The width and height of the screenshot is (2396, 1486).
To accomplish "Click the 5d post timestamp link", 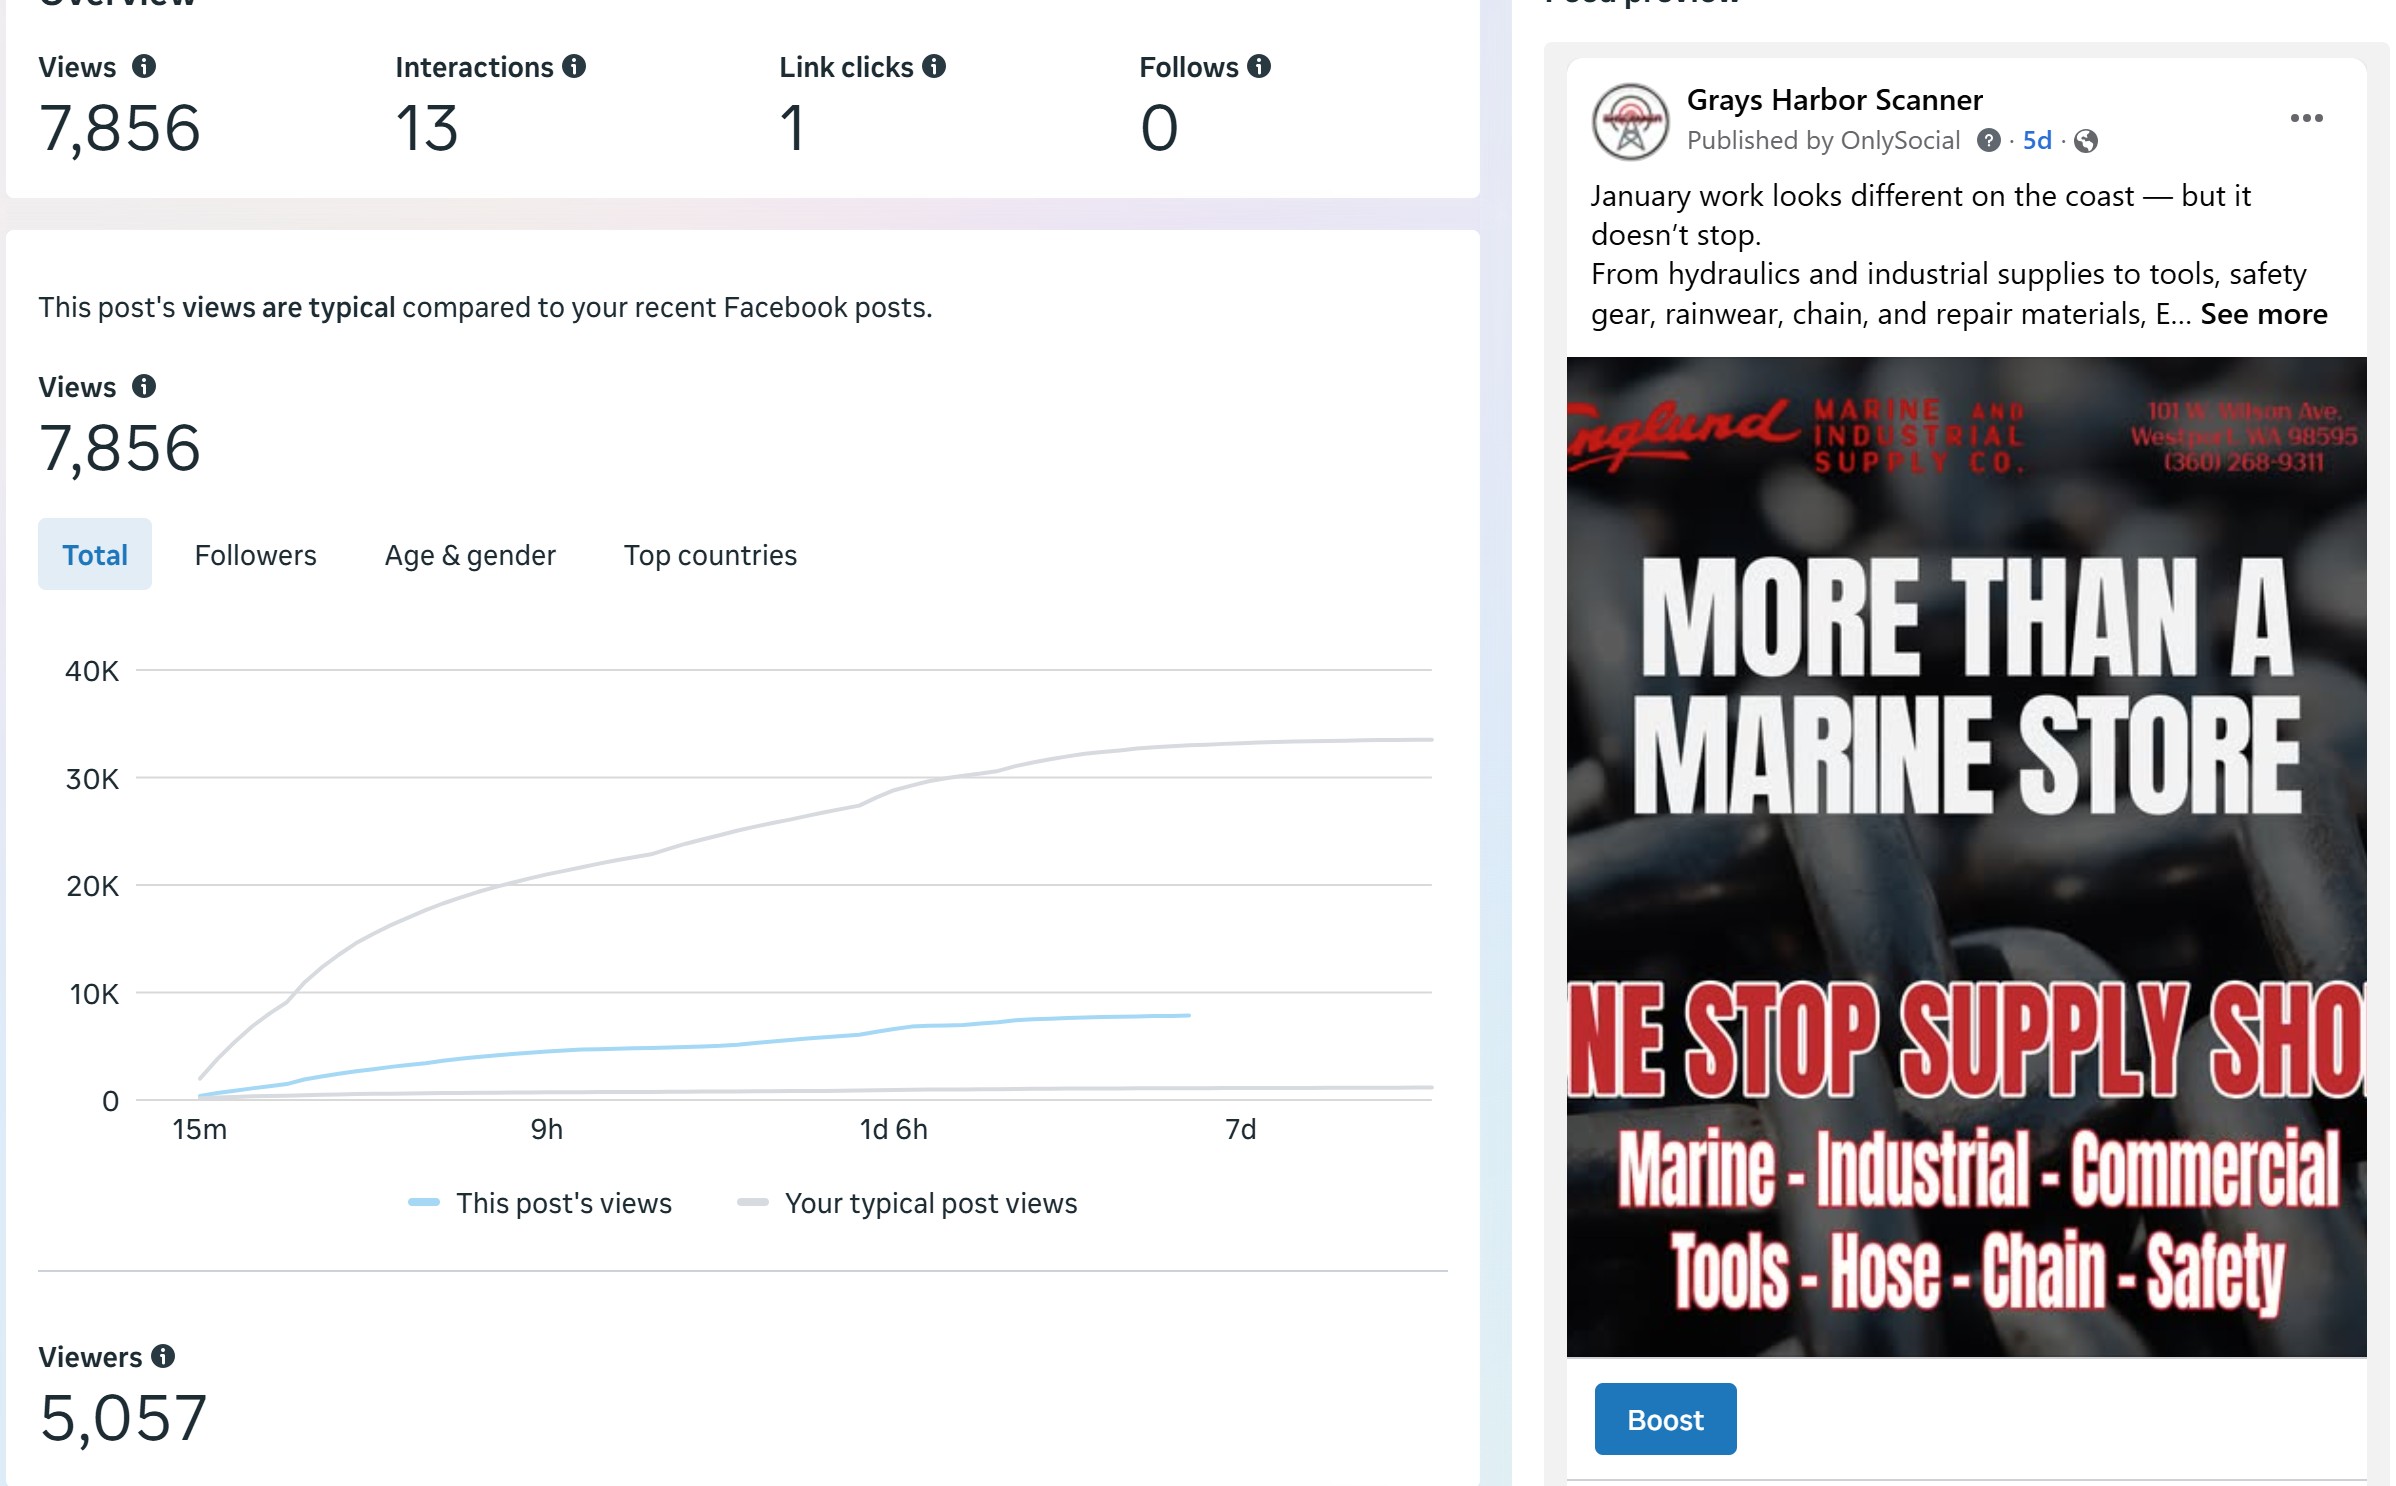I will (x=2037, y=140).
